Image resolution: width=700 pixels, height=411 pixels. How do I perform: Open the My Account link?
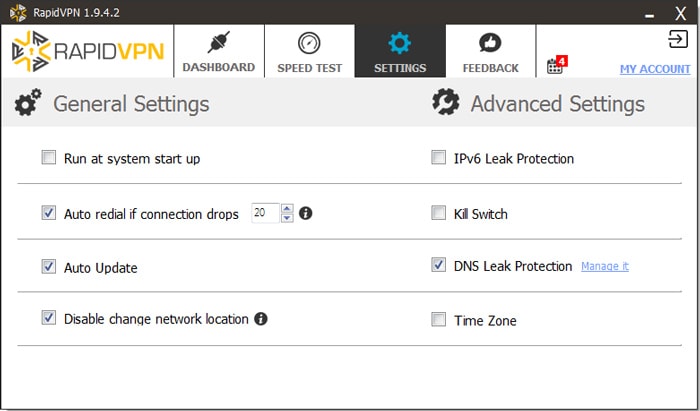click(655, 69)
